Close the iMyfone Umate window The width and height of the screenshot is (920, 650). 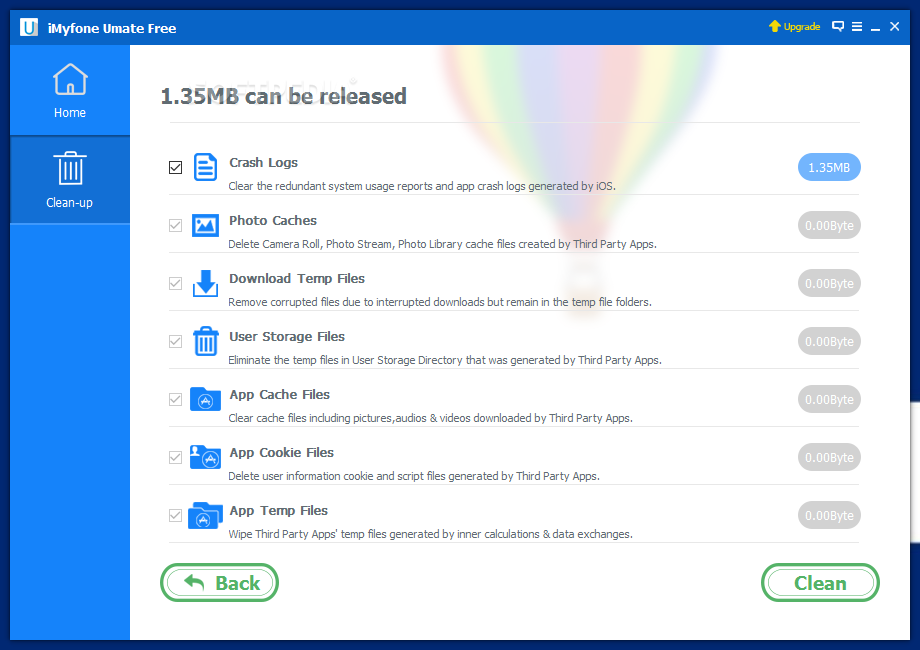coord(894,26)
